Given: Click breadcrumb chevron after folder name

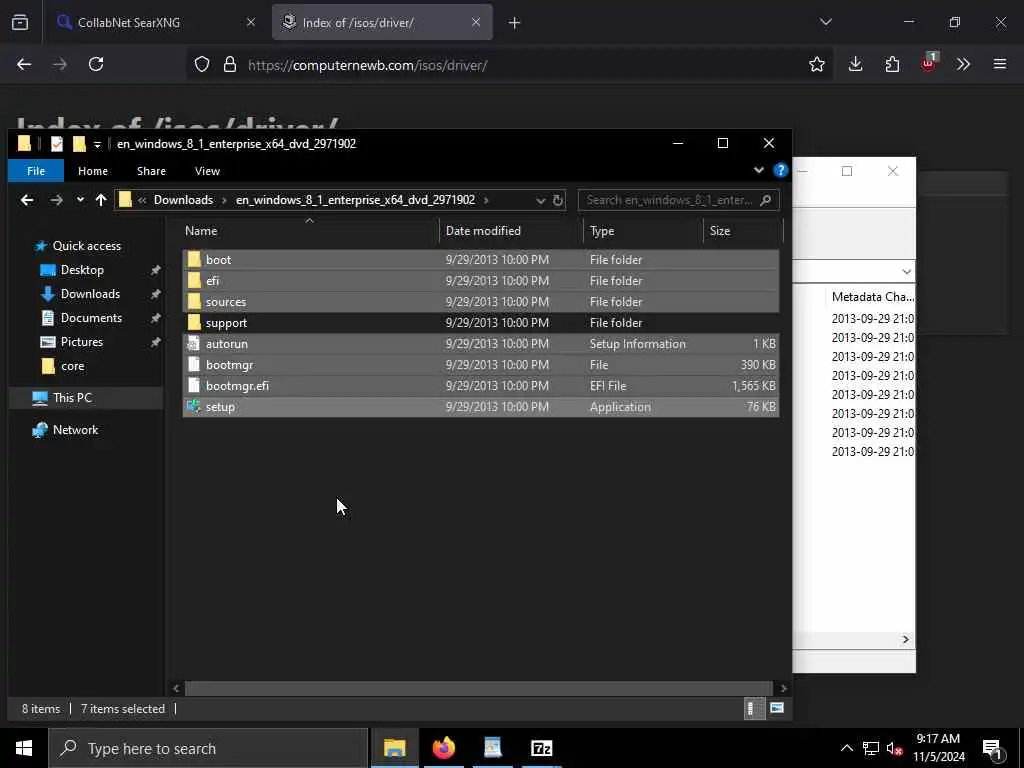Looking at the screenshot, I should click(x=486, y=200).
